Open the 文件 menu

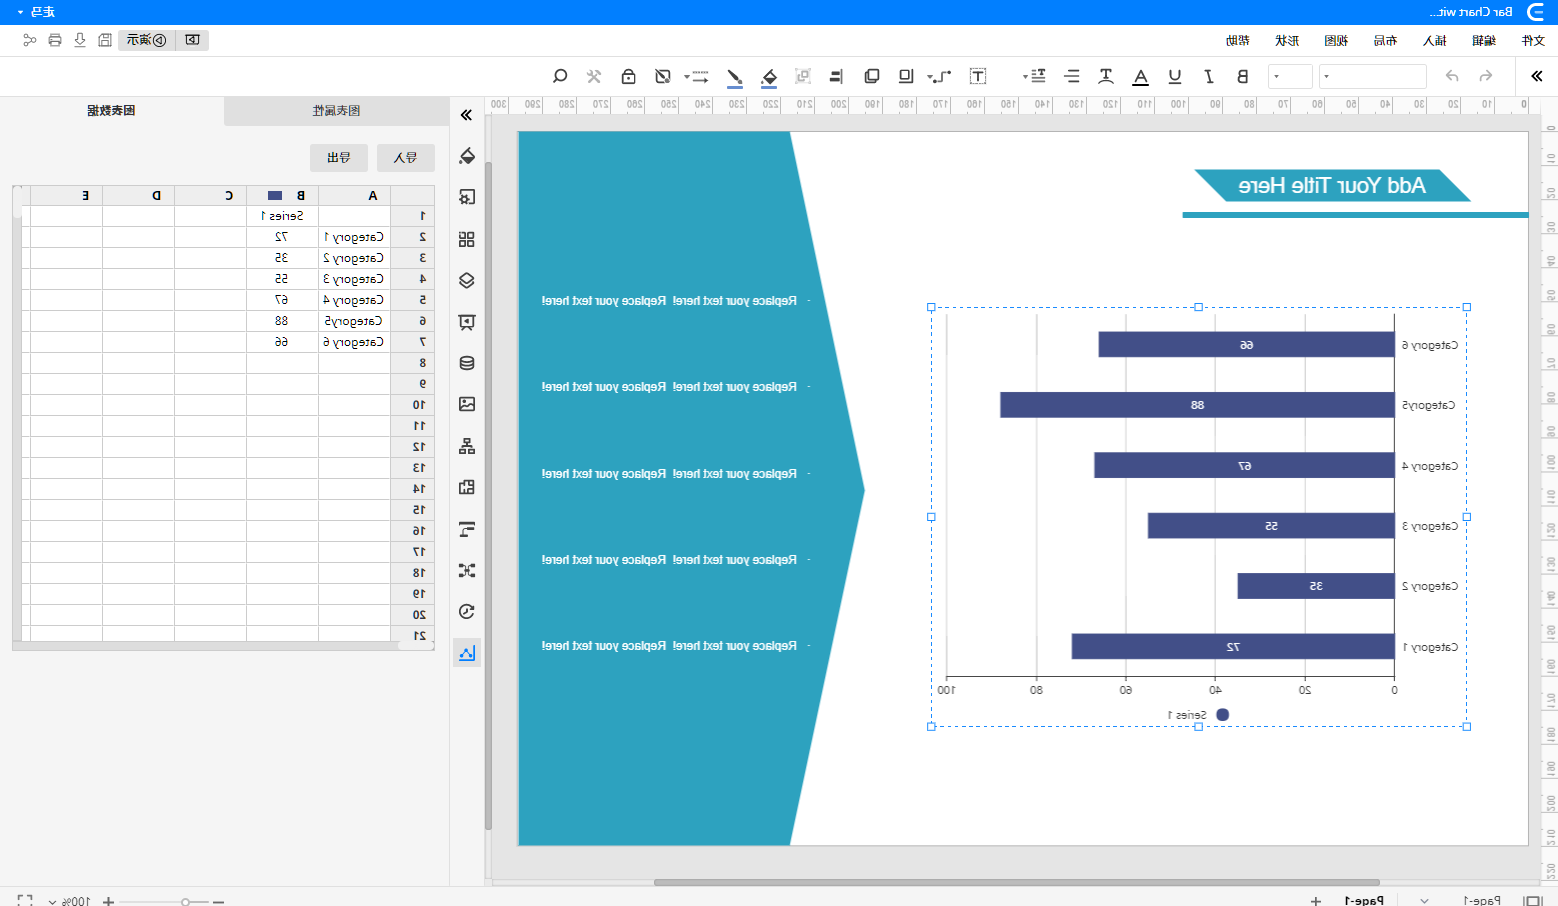pos(1532,41)
